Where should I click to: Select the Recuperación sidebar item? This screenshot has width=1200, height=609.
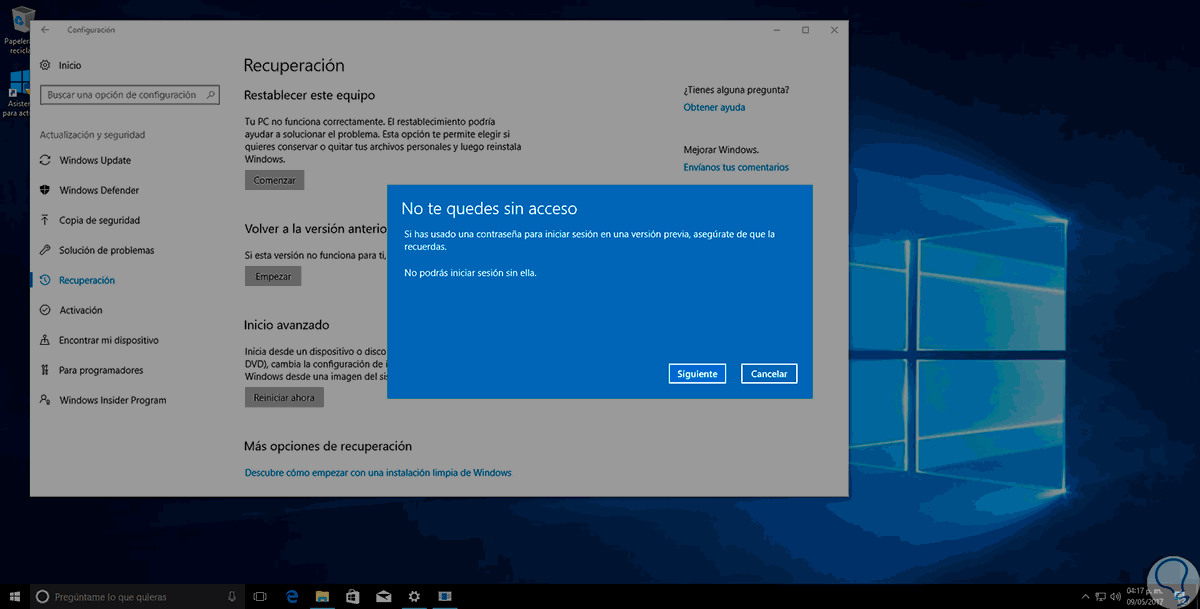(86, 280)
